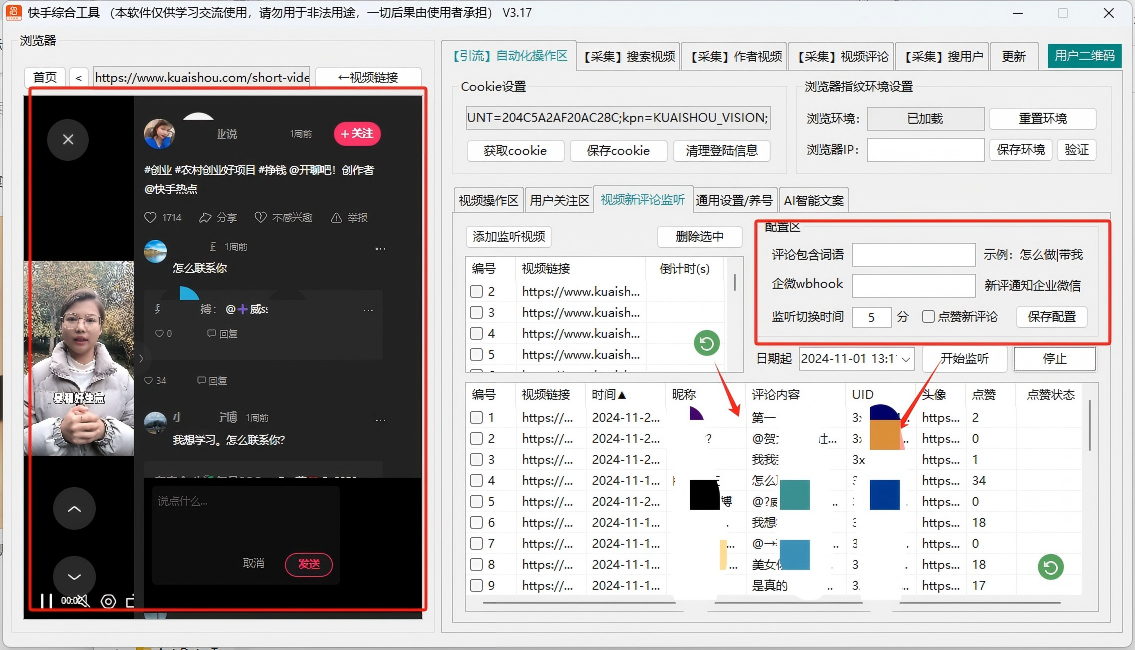Go to the previous video with the up chevron

(x=74, y=509)
